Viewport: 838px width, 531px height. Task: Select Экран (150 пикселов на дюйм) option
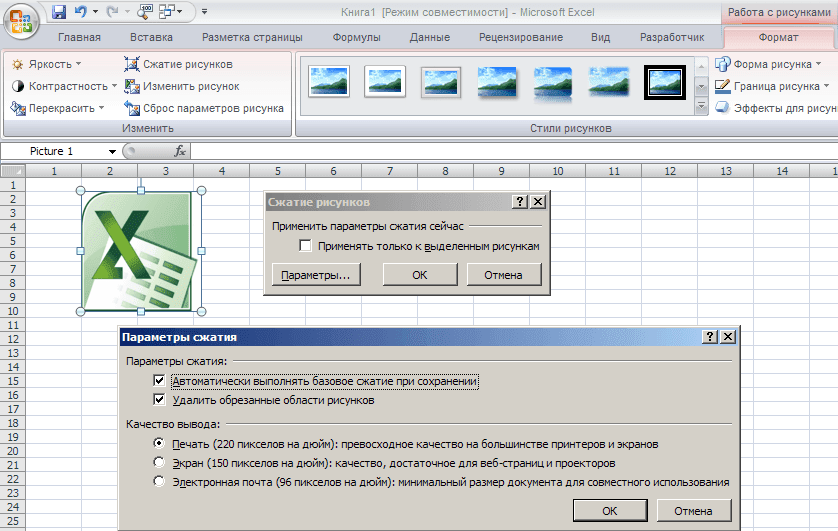pyautogui.click(x=159, y=462)
